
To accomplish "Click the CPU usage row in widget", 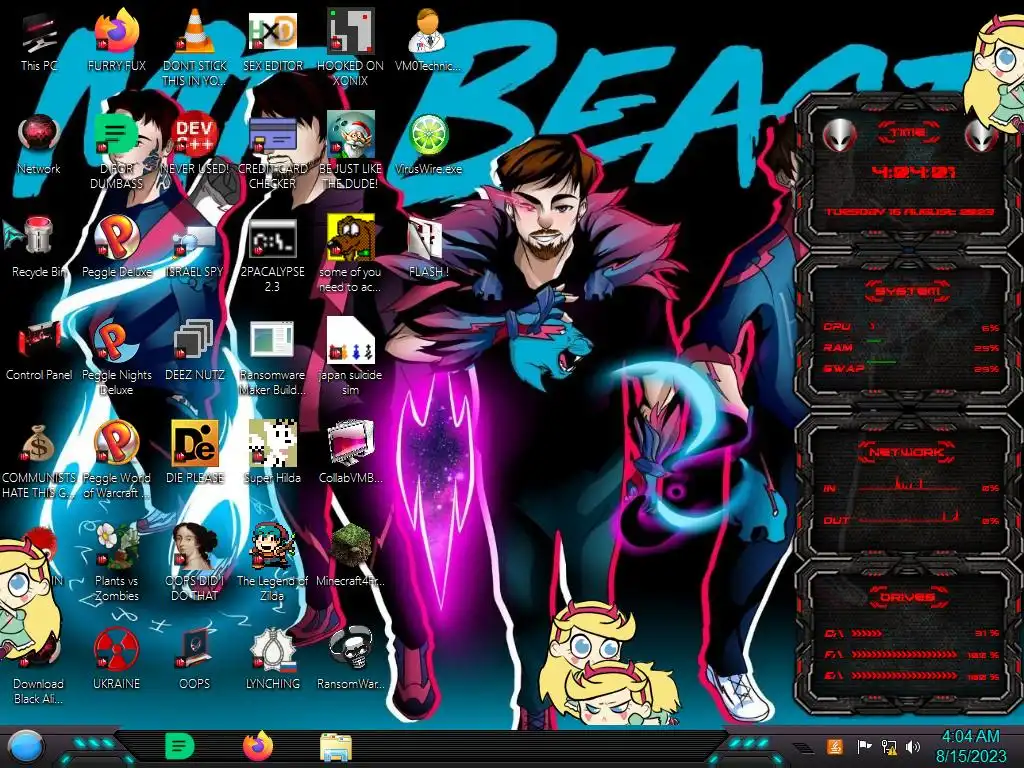I will tap(912, 327).
